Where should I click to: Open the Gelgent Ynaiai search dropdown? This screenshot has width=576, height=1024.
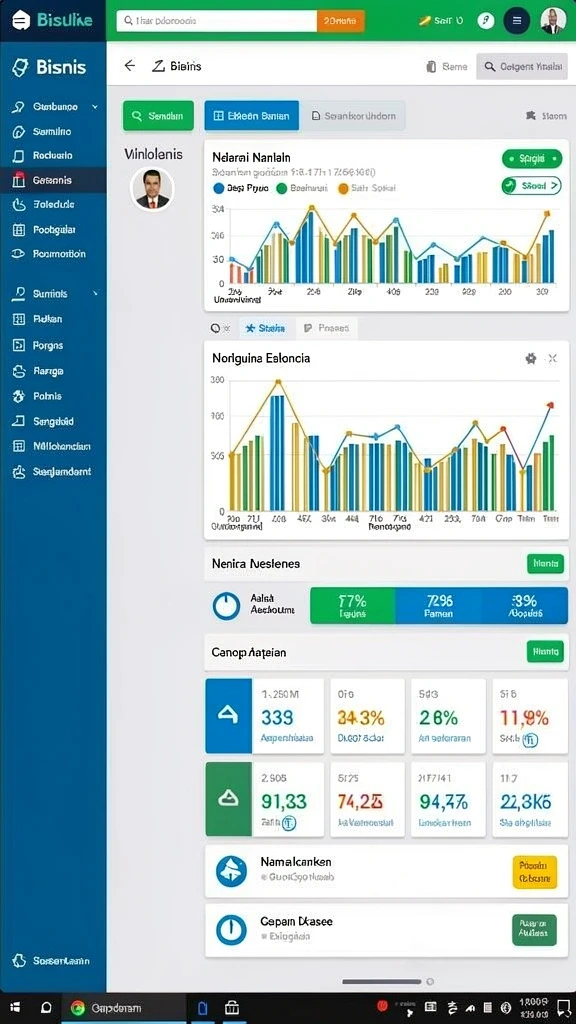point(522,67)
